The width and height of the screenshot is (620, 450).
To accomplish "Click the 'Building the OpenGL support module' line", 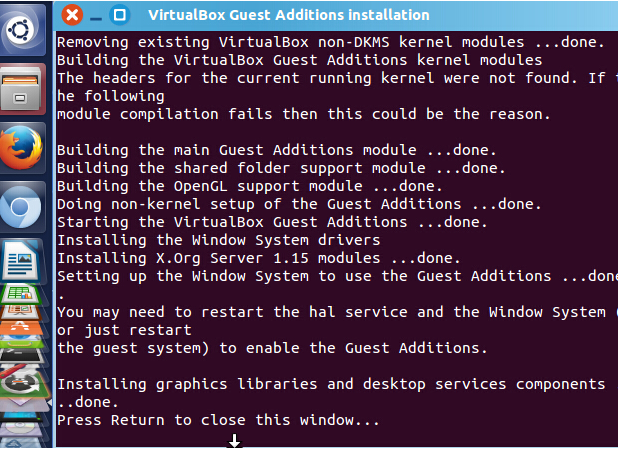I will [250, 186].
